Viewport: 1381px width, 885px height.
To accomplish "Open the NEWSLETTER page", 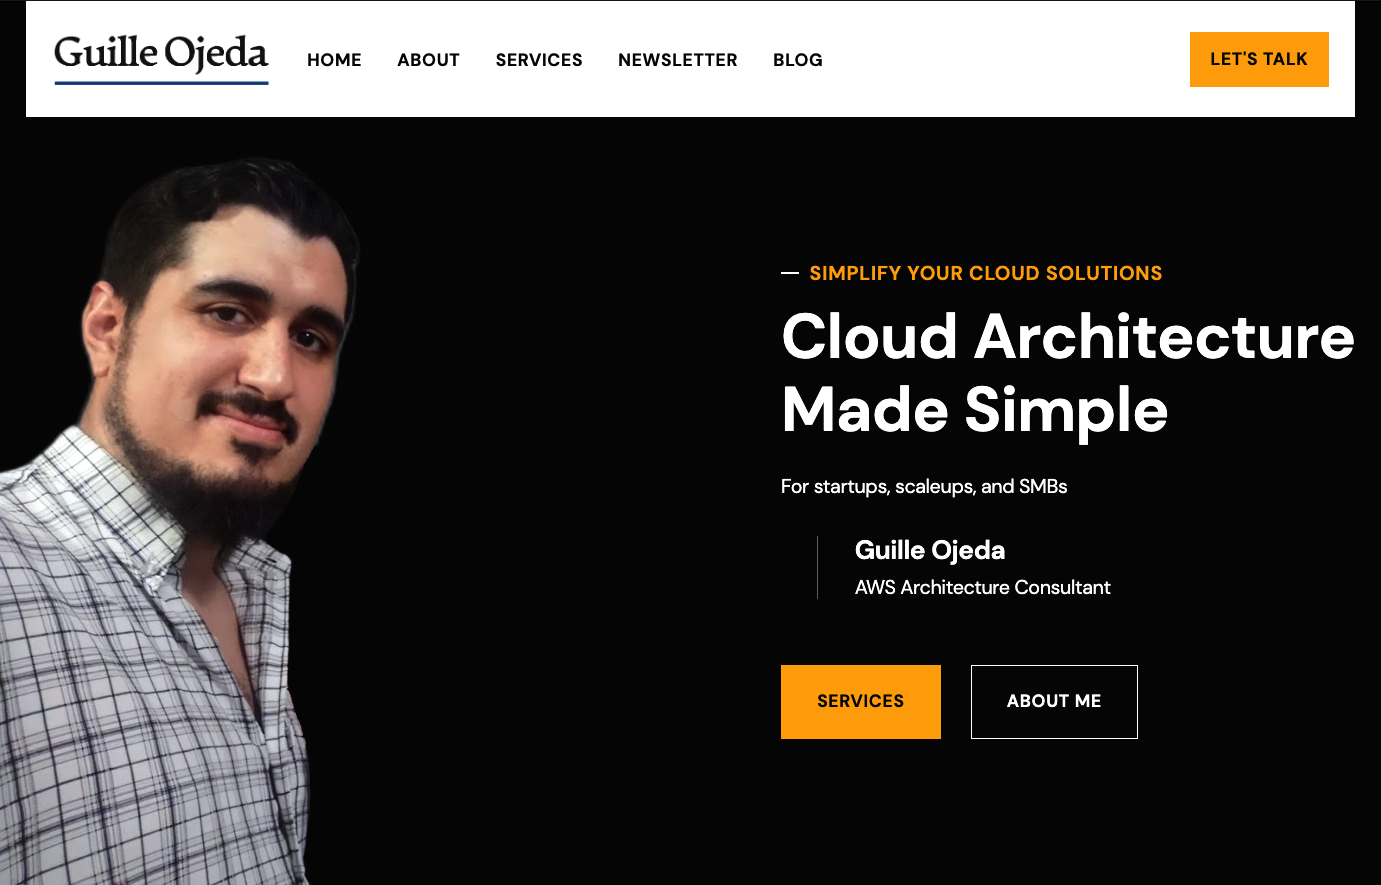I will click(x=677, y=60).
